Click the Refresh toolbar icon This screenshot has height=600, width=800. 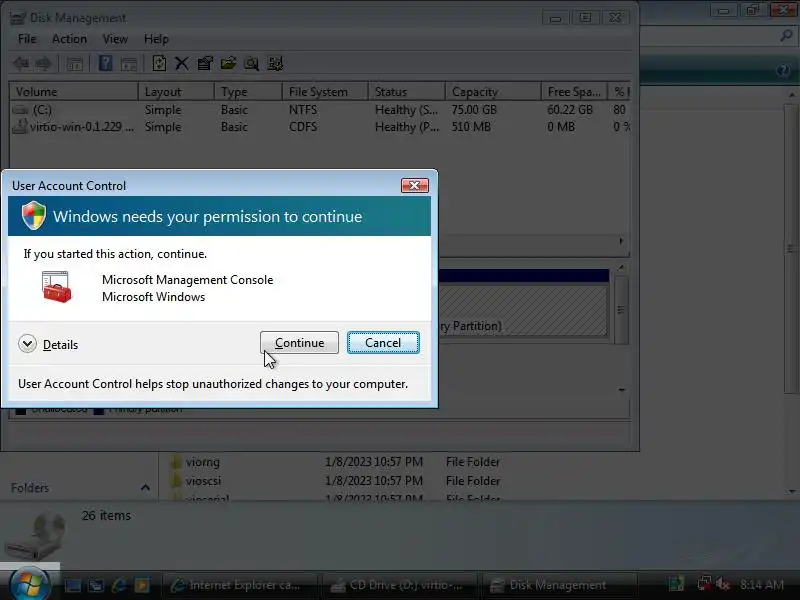pos(159,63)
